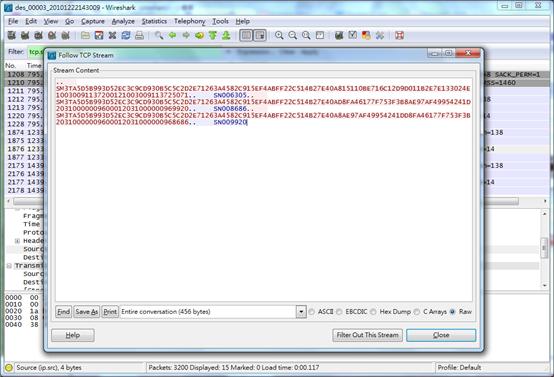The width and height of the screenshot is (554, 377).
Task: Click the Print toolbar printer icon
Action: (139, 35)
